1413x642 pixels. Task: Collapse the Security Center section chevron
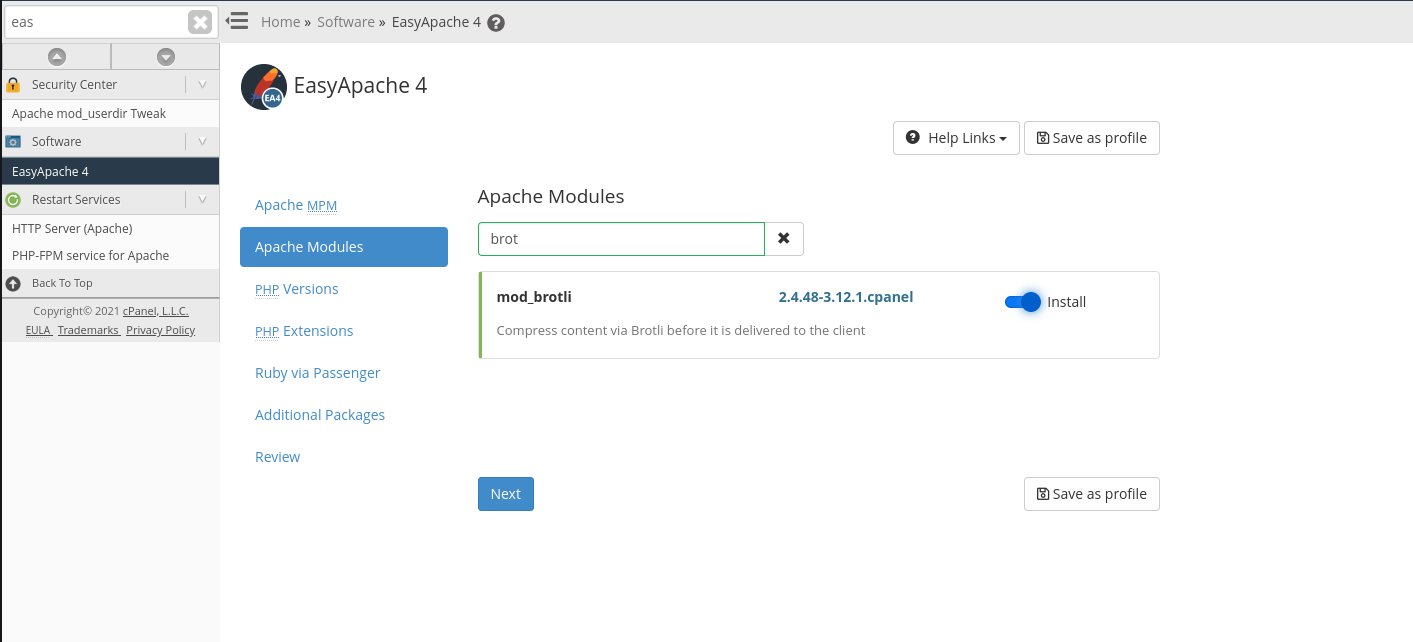pos(202,85)
